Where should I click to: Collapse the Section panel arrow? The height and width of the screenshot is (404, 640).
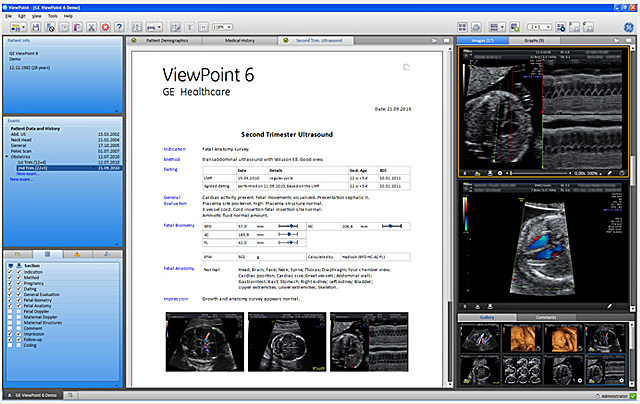116,385
